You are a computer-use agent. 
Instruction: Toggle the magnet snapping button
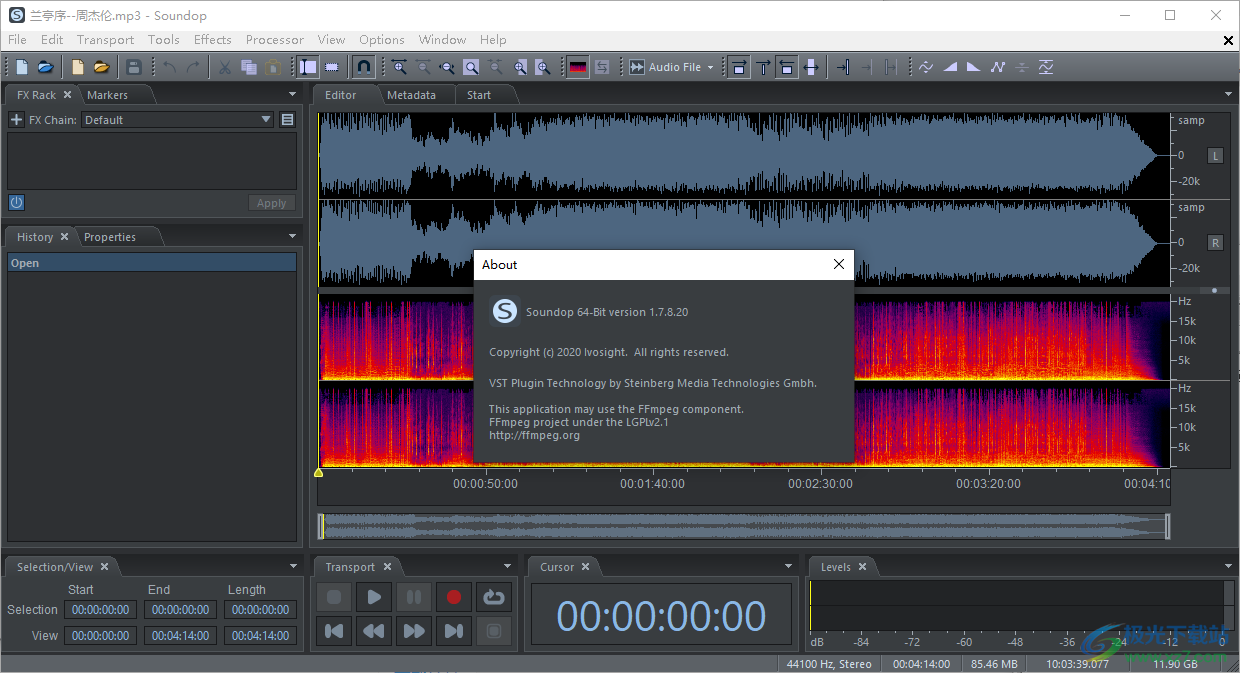(365, 67)
